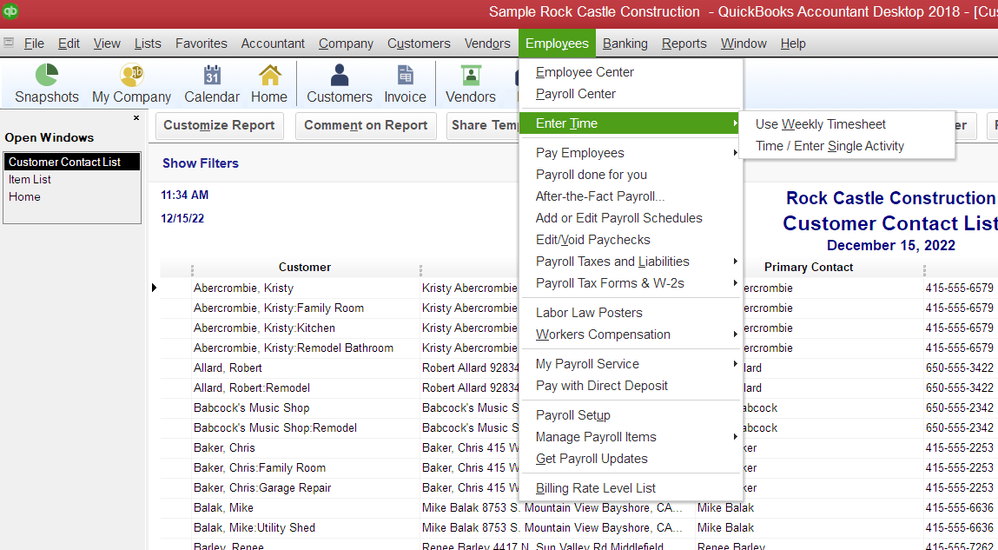Expand Pay Employees submenu
This screenshot has height=550, width=998.
coord(631,153)
